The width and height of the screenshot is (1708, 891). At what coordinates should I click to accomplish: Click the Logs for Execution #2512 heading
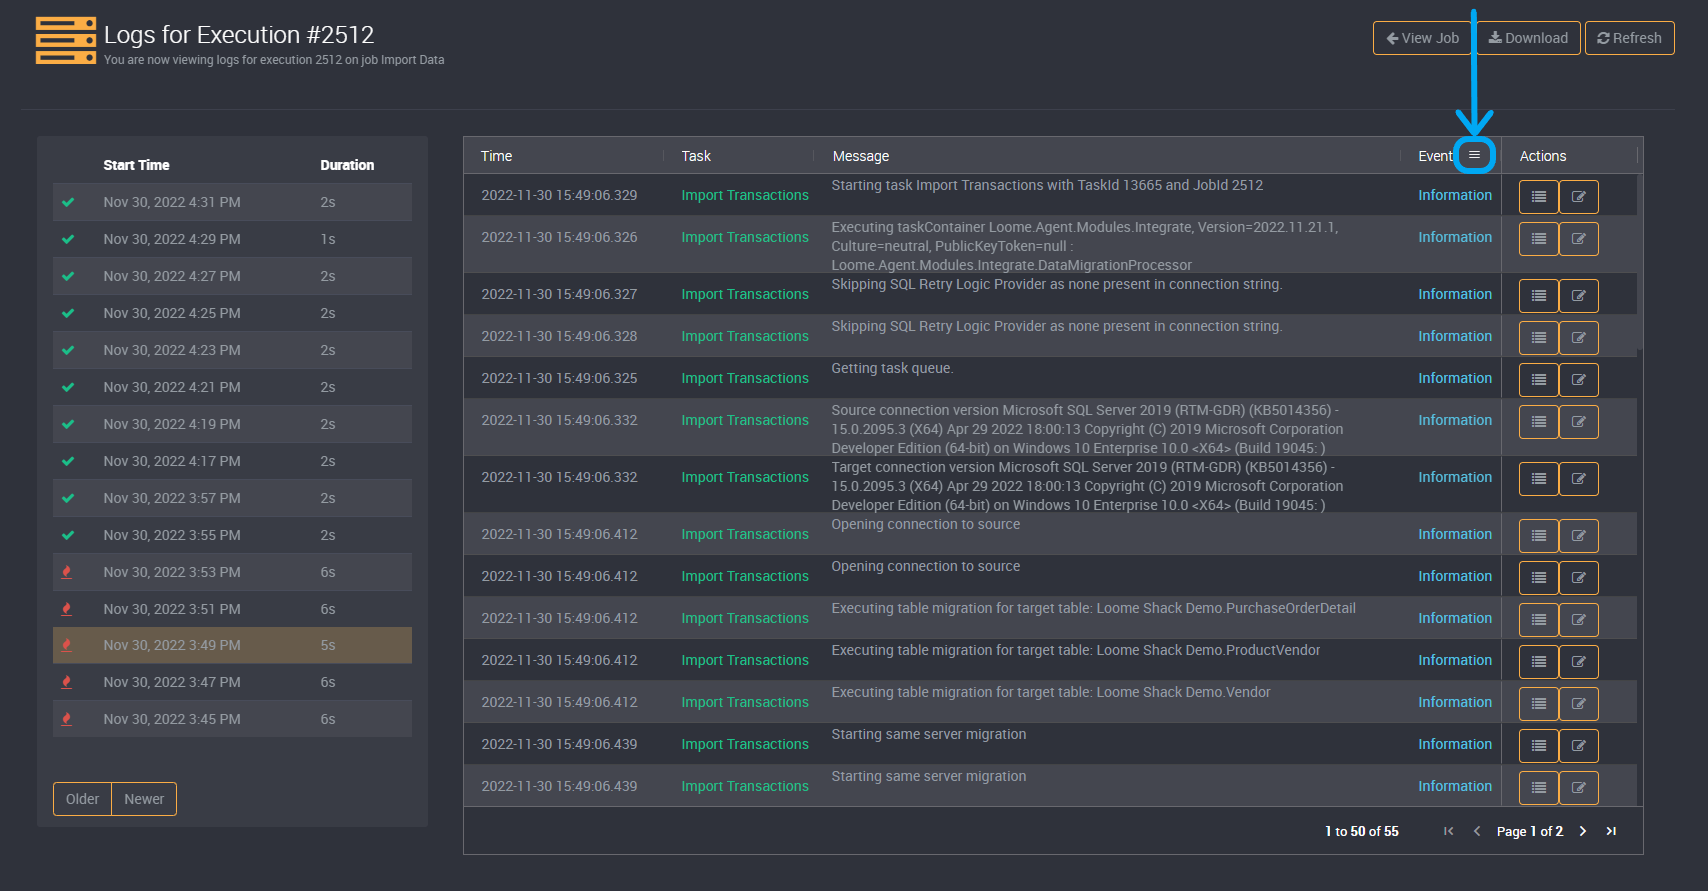pos(239,35)
